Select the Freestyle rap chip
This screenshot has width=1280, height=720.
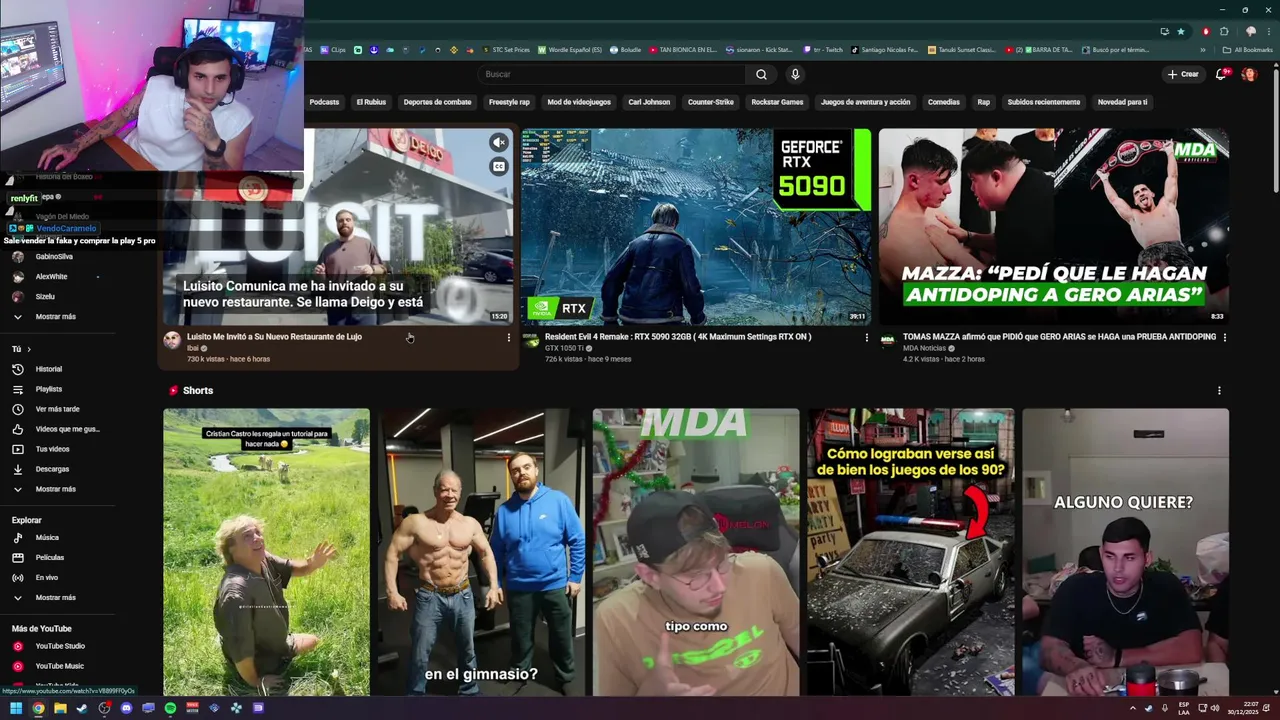point(509,102)
